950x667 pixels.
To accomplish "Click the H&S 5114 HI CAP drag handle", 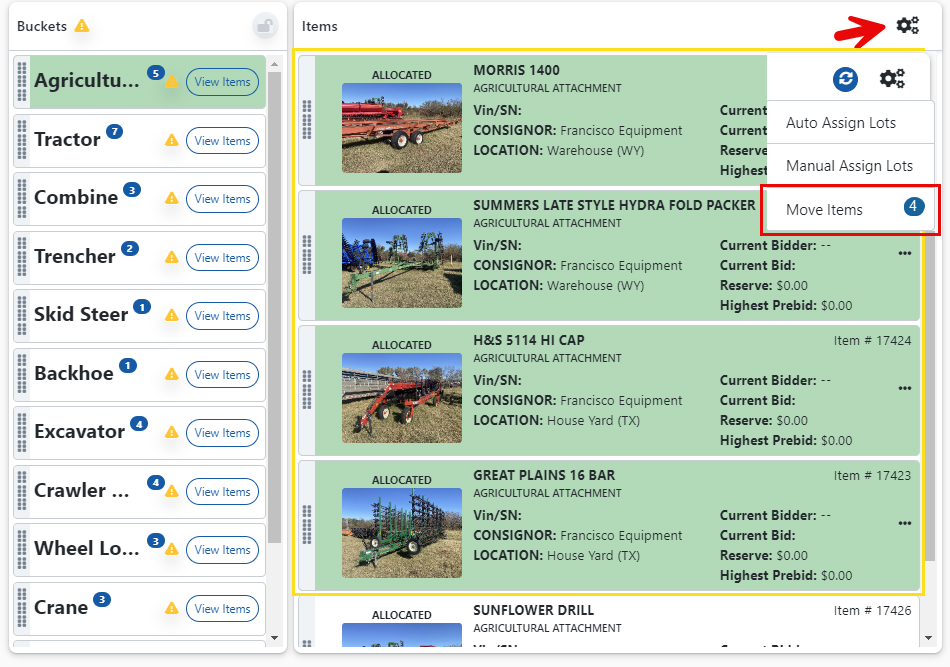I will pyautogui.click(x=307, y=390).
